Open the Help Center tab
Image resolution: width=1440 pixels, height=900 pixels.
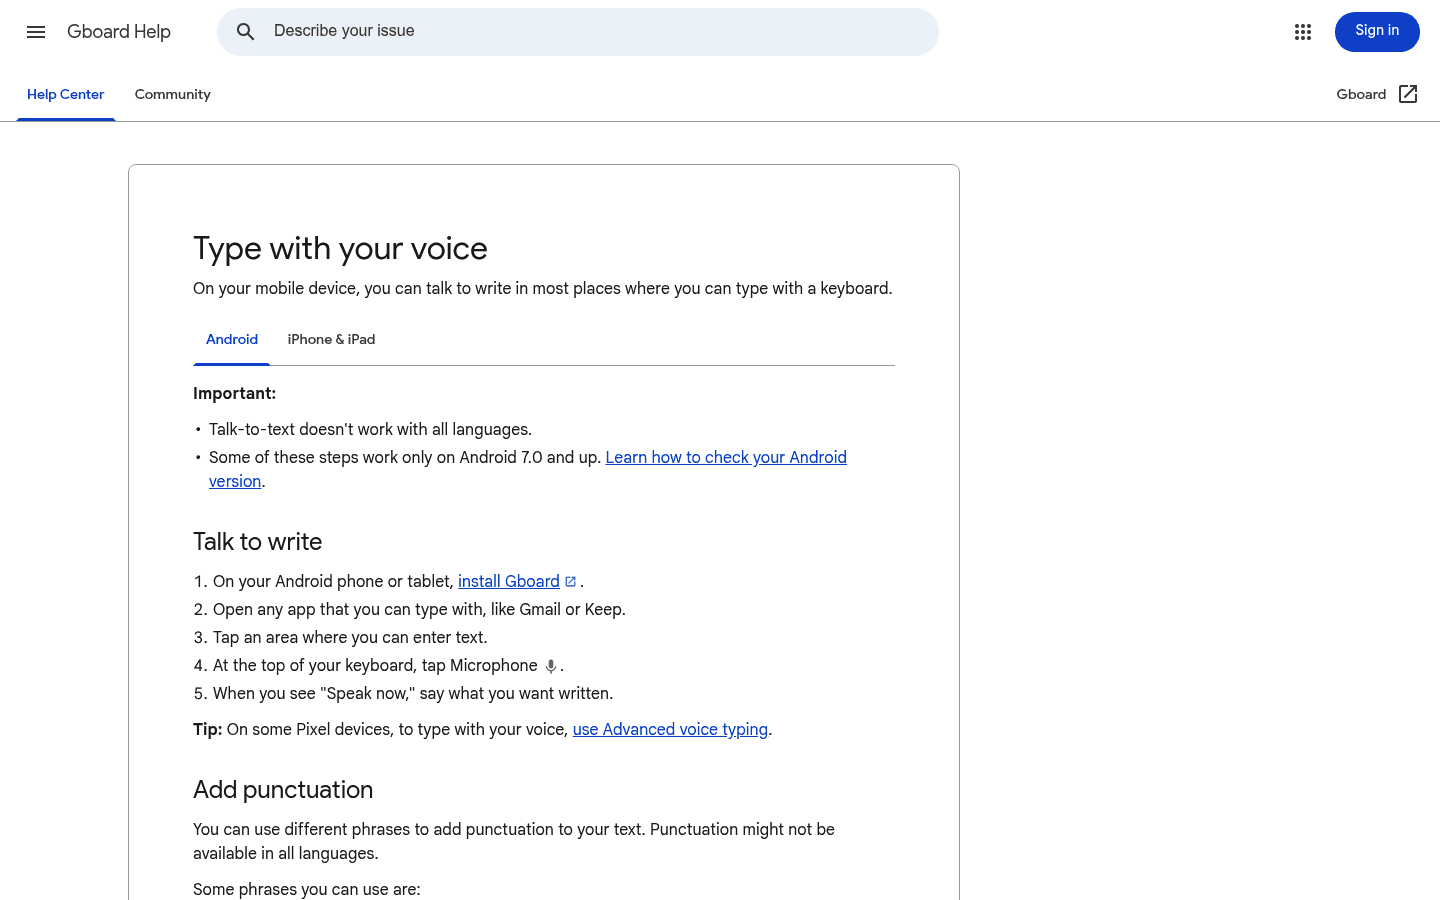coord(66,94)
